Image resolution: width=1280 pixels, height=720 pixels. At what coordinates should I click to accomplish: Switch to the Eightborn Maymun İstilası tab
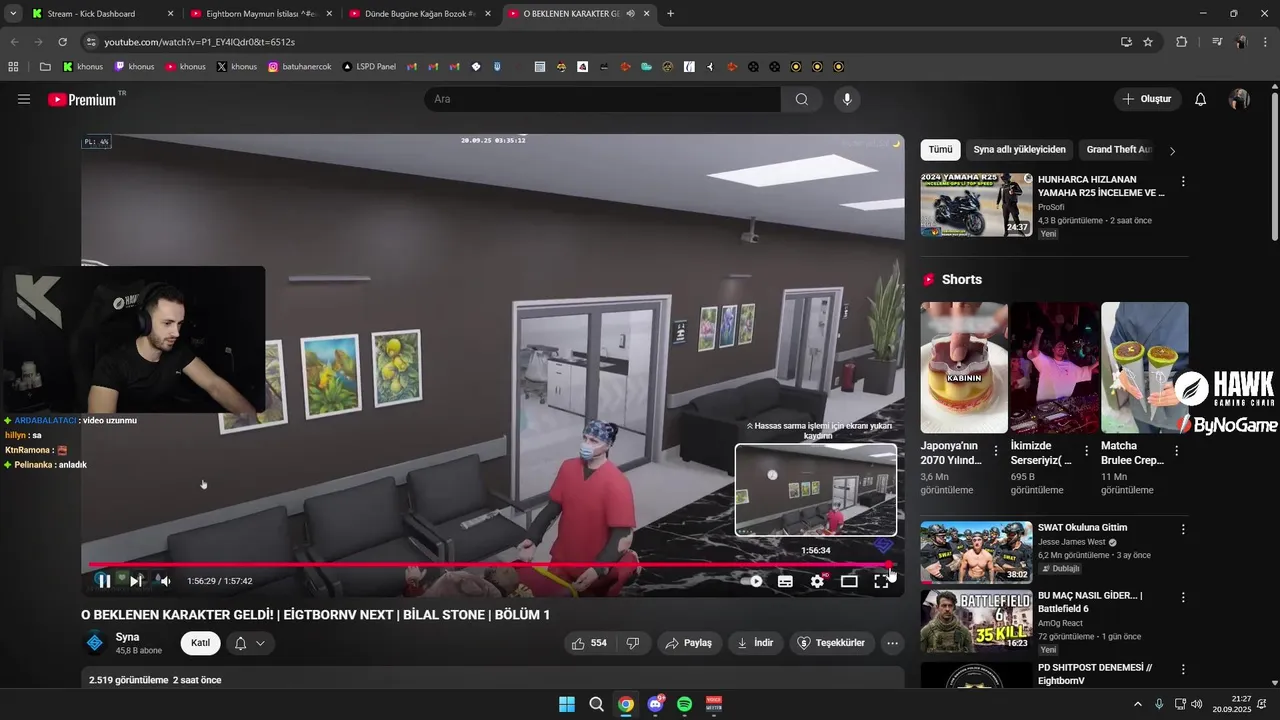point(261,14)
